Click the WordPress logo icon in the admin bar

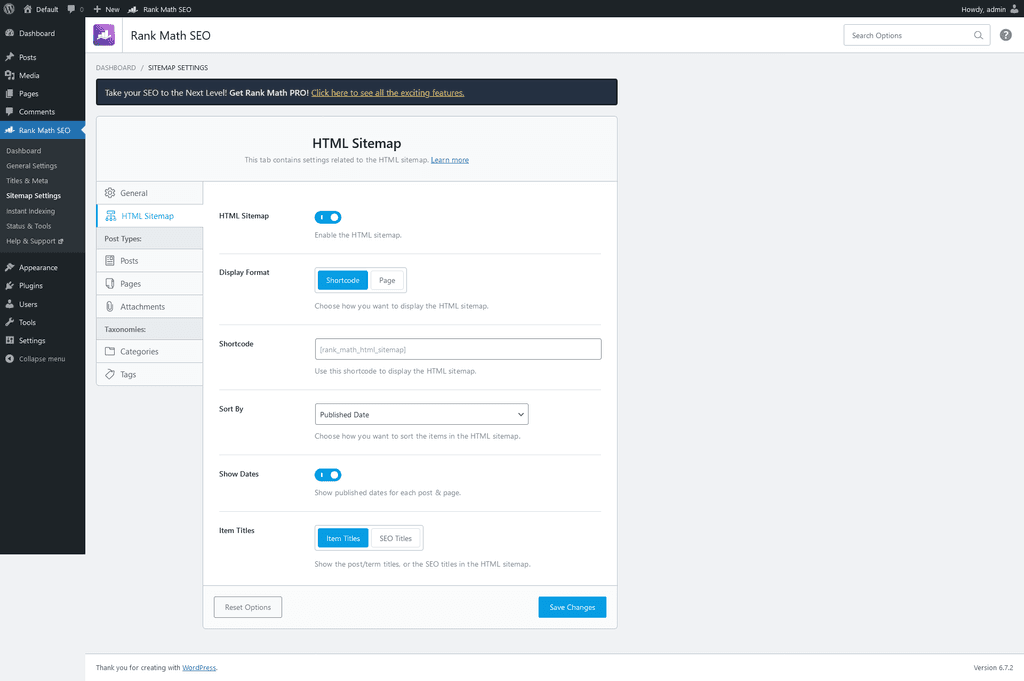pos(9,9)
